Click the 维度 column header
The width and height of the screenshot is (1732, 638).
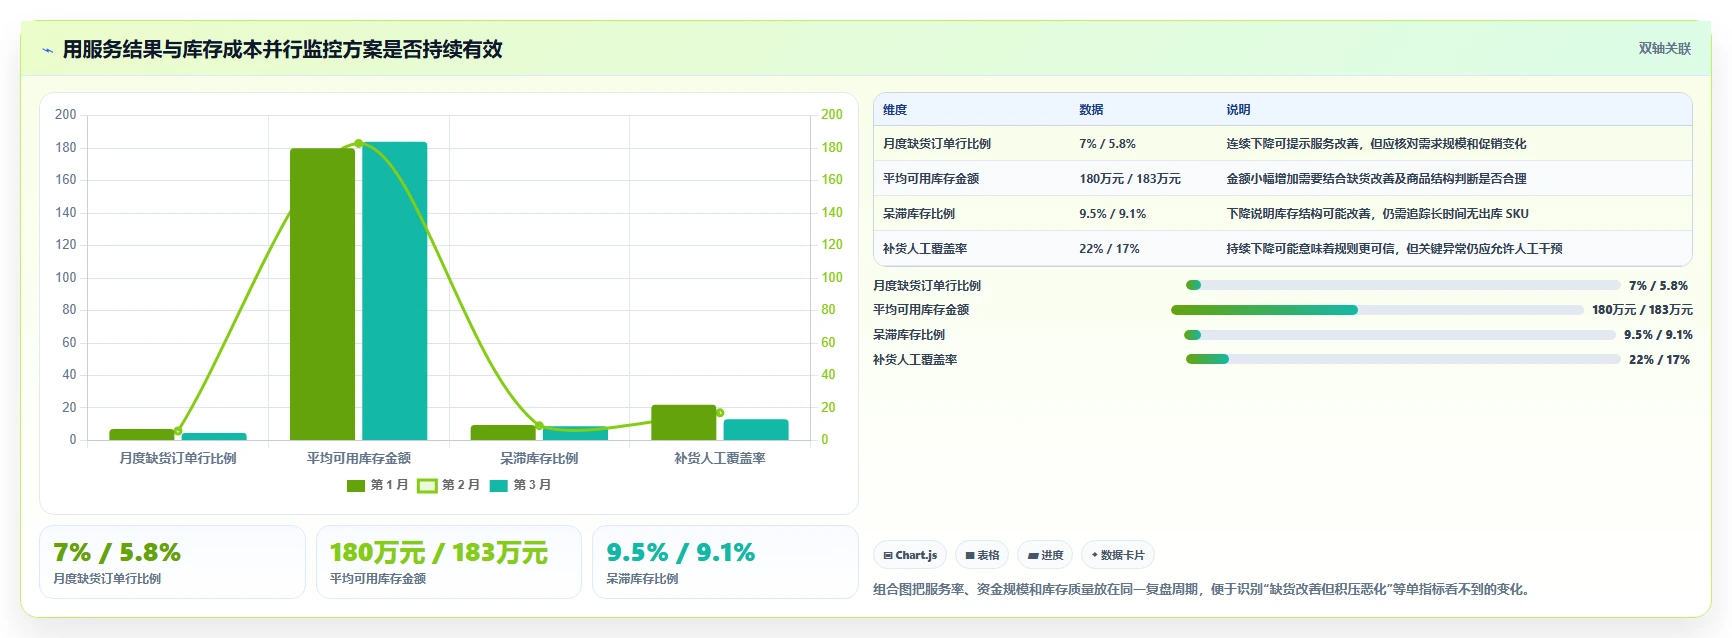pos(895,110)
